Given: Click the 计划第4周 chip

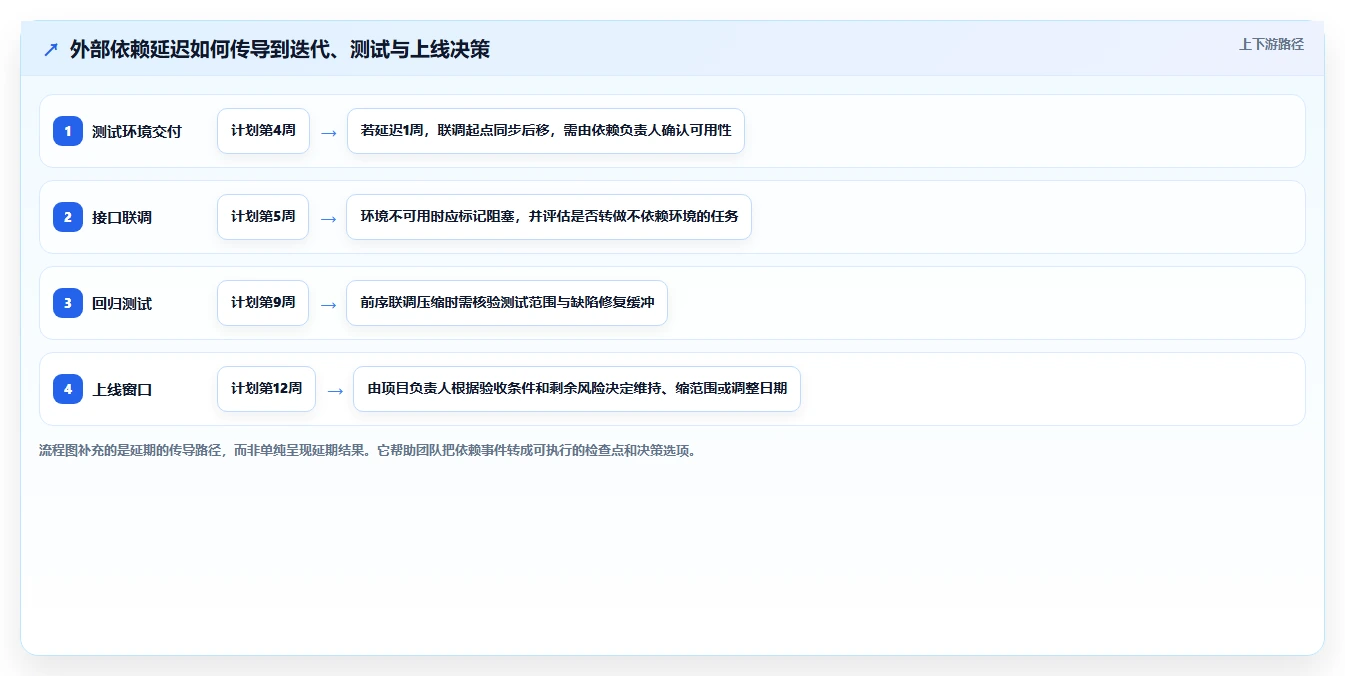Looking at the screenshot, I should click(x=263, y=131).
